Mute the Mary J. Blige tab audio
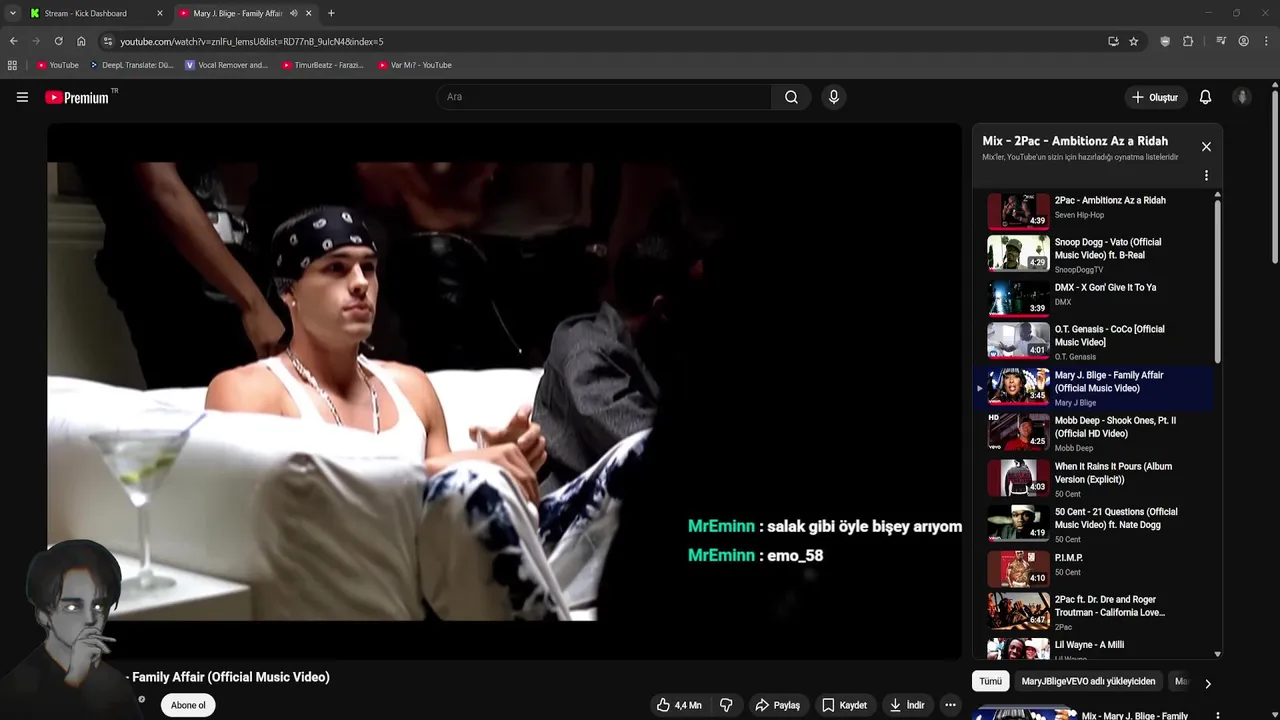 pos(293,13)
